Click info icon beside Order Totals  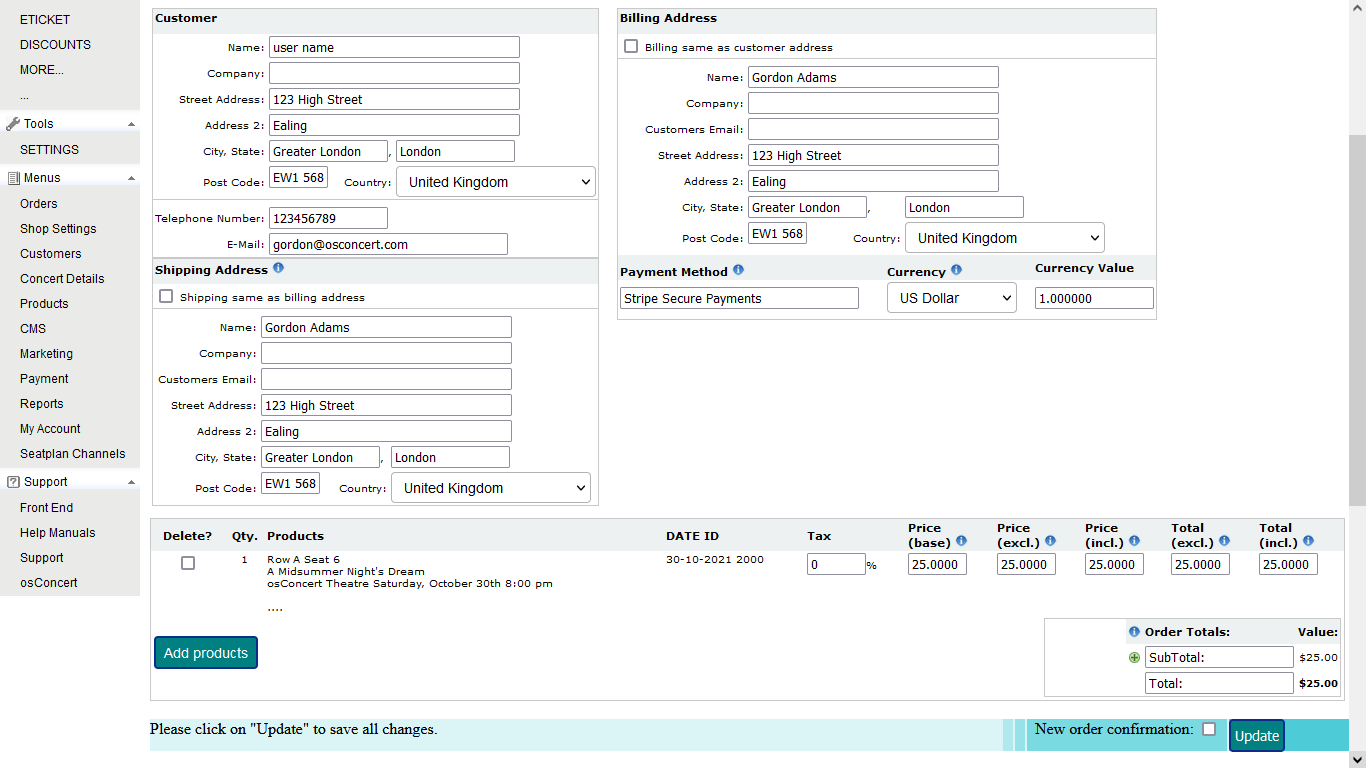tap(1134, 632)
